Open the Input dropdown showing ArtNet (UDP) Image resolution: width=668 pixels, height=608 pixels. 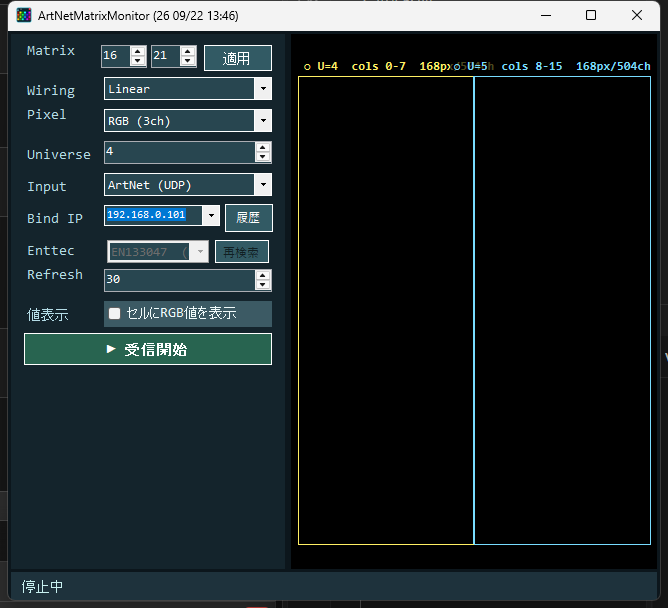click(x=188, y=184)
